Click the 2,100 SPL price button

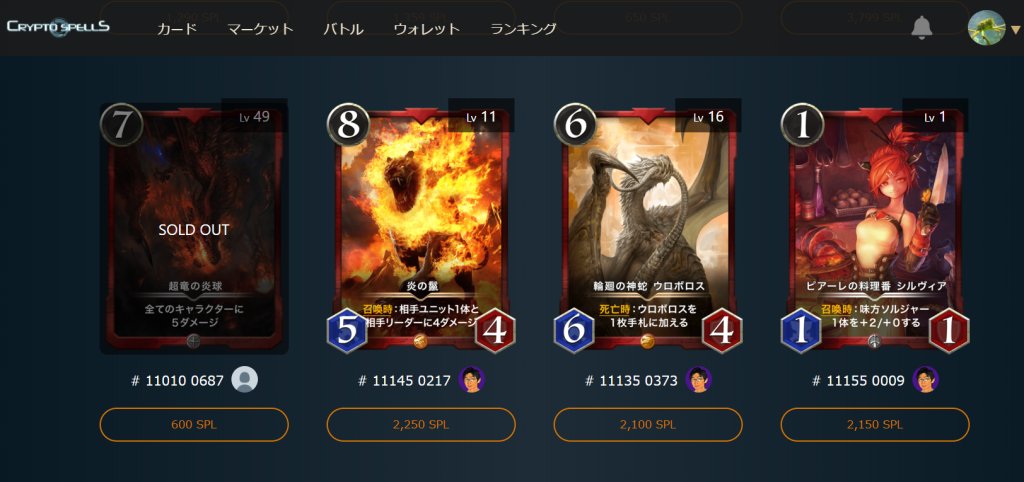click(648, 425)
